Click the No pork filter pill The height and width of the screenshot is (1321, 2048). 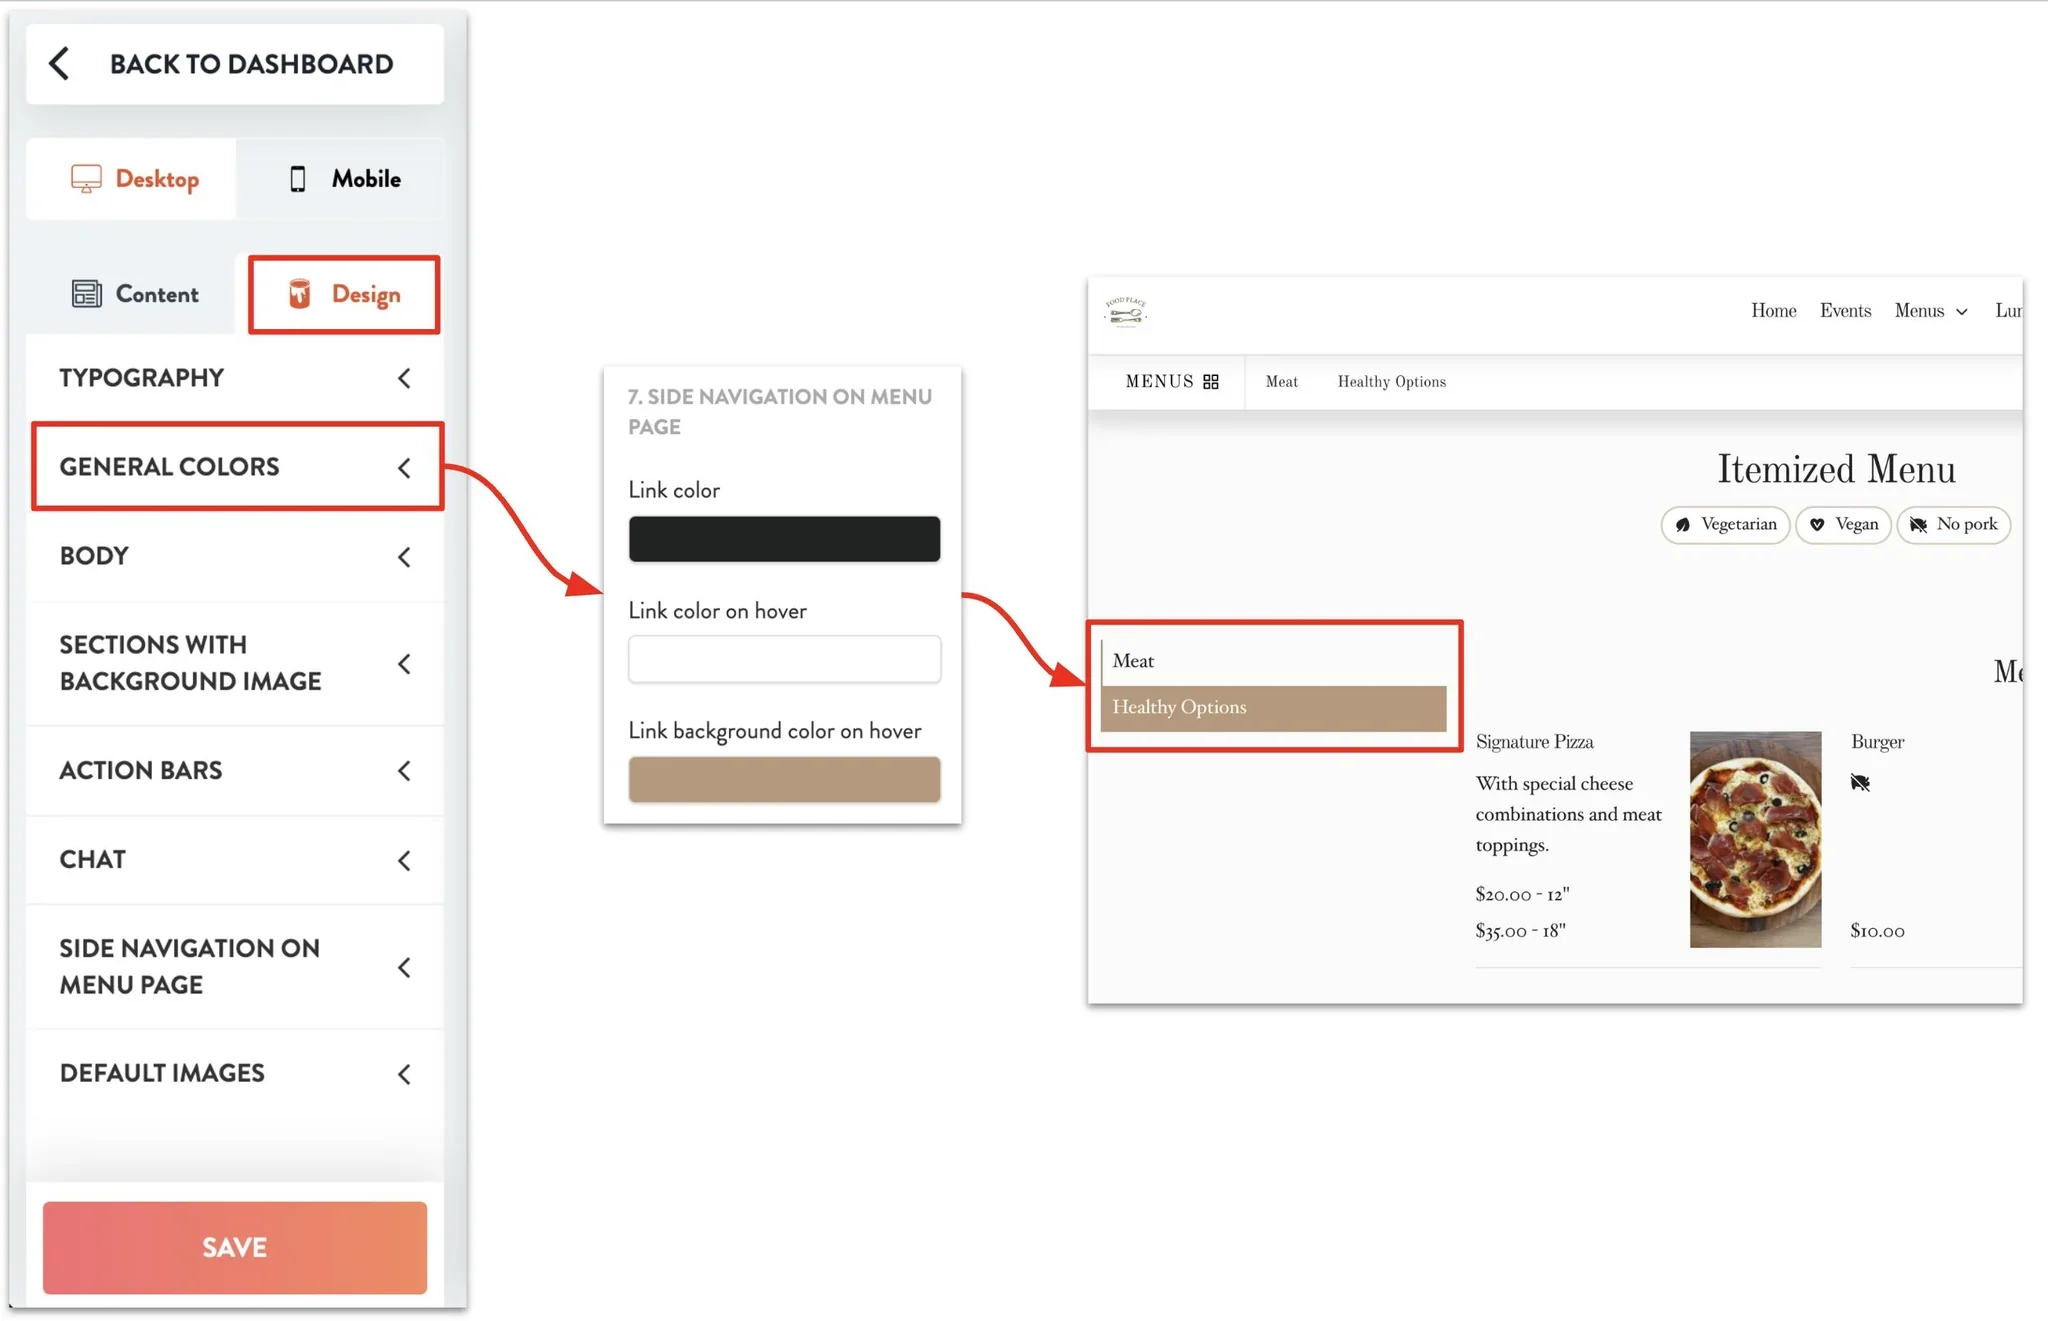click(x=1953, y=525)
